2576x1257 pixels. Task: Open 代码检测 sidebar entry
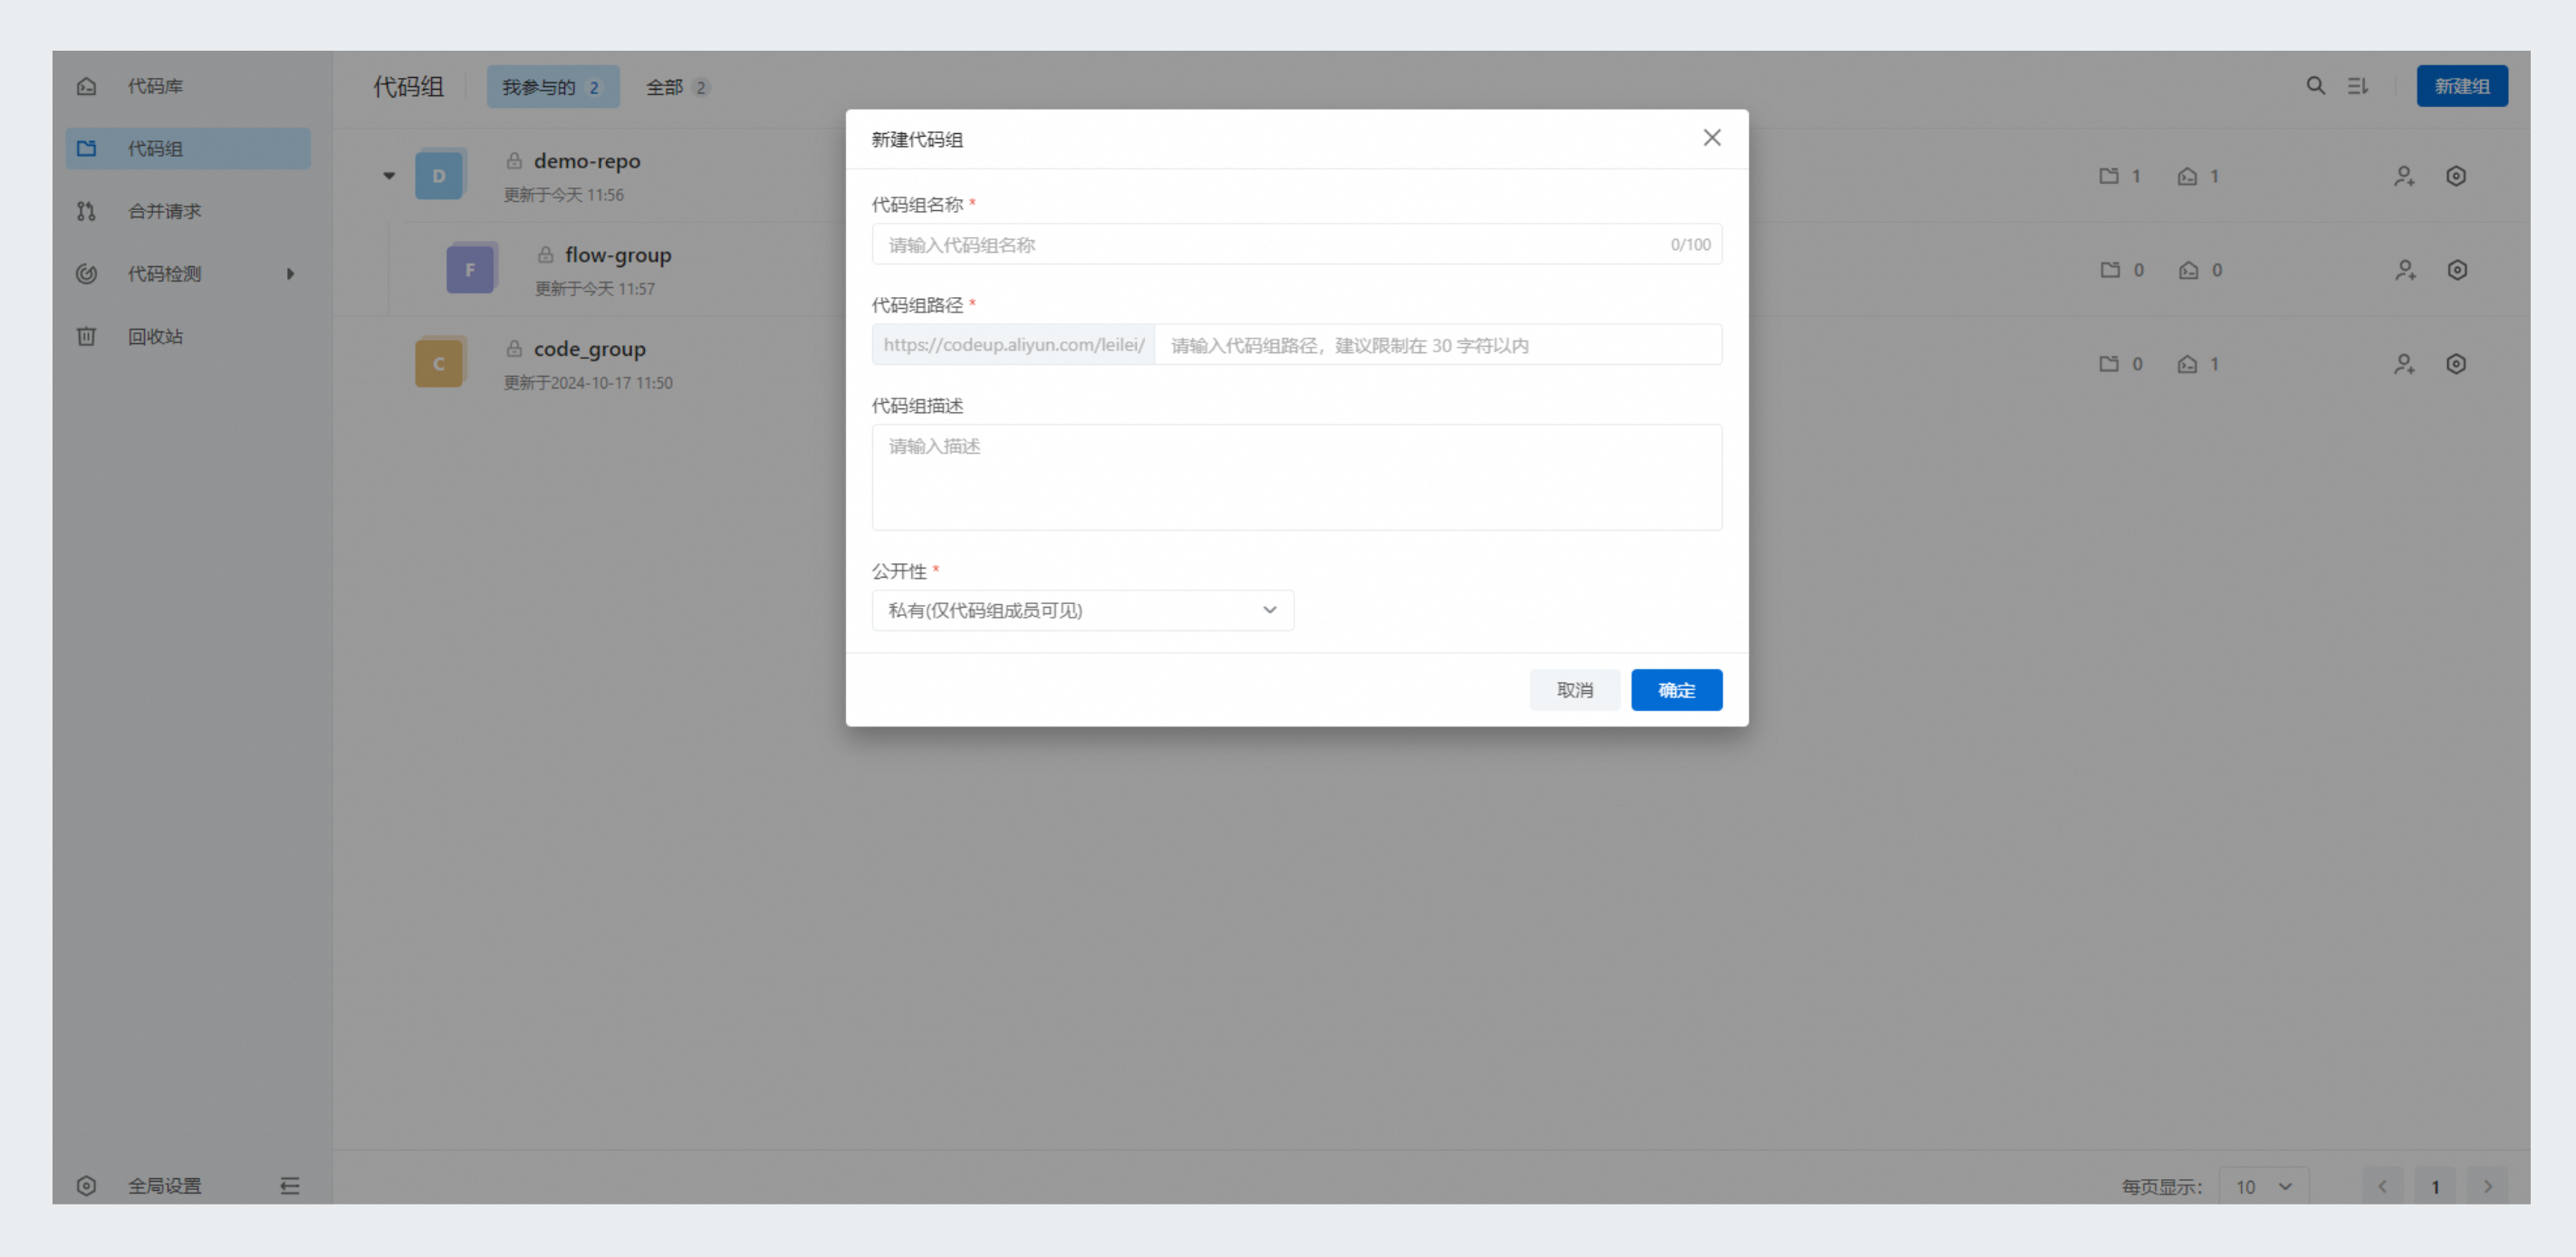tap(188, 273)
